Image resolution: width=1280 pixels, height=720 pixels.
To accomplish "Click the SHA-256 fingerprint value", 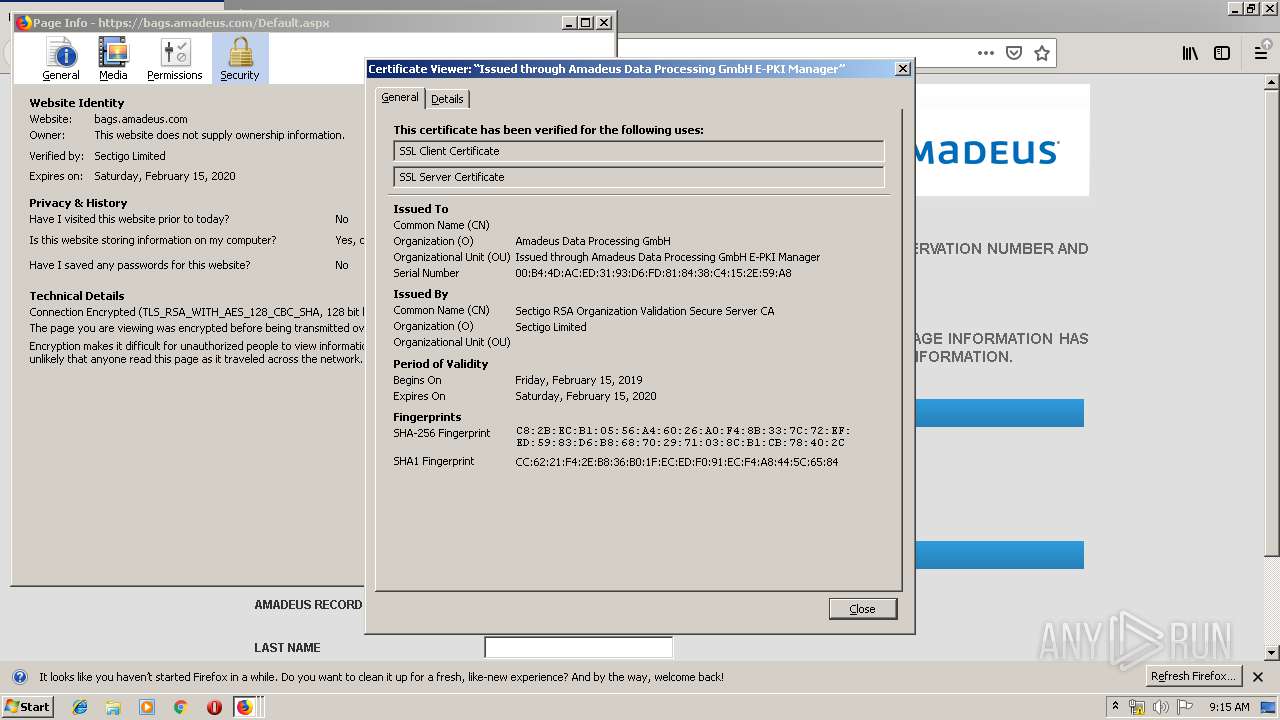I will click(683, 437).
